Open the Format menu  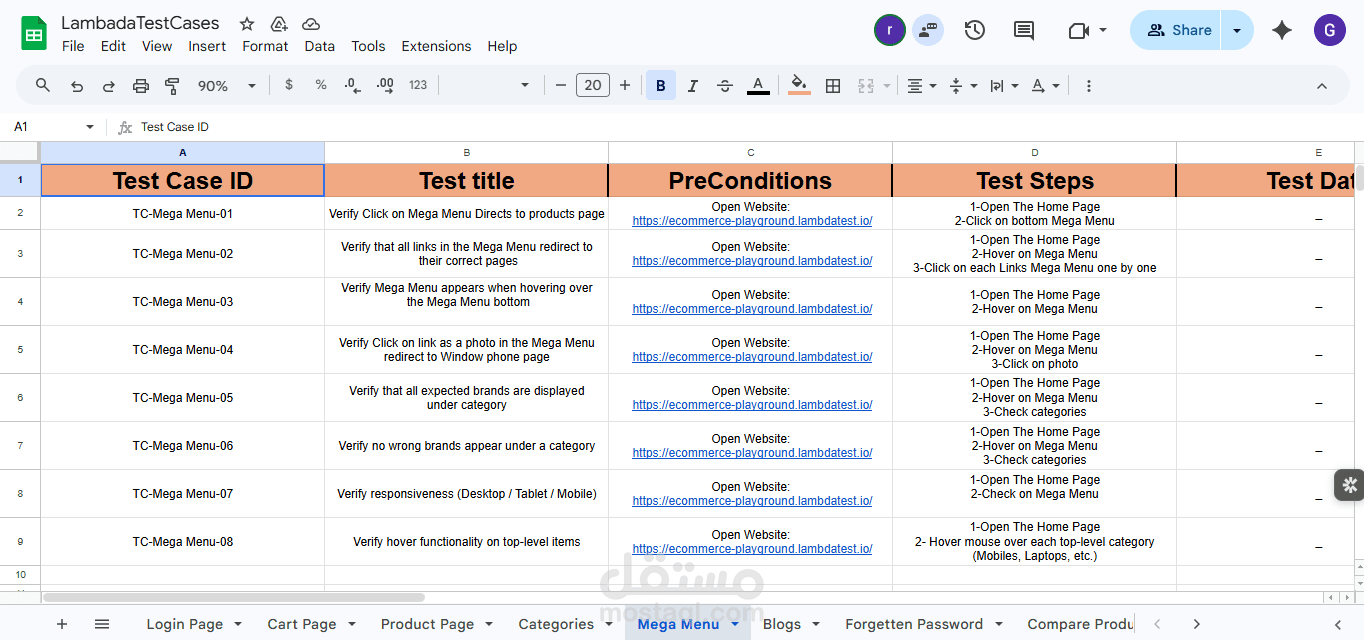[x=265, y=46]
